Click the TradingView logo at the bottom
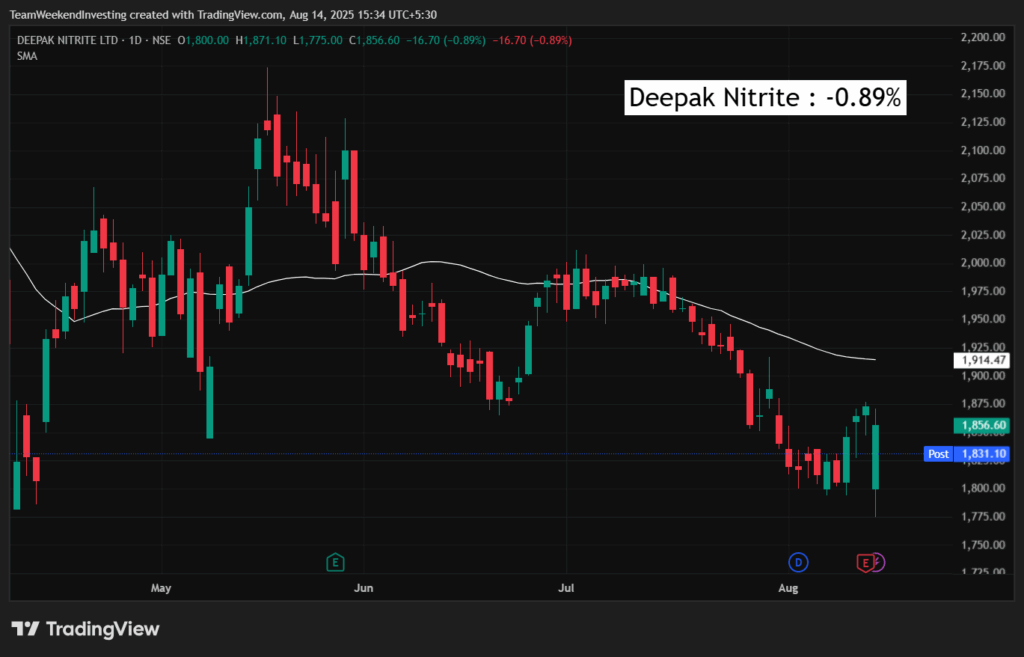The height and width of the screenshot is (657, 1024). [x=86, y=629]
